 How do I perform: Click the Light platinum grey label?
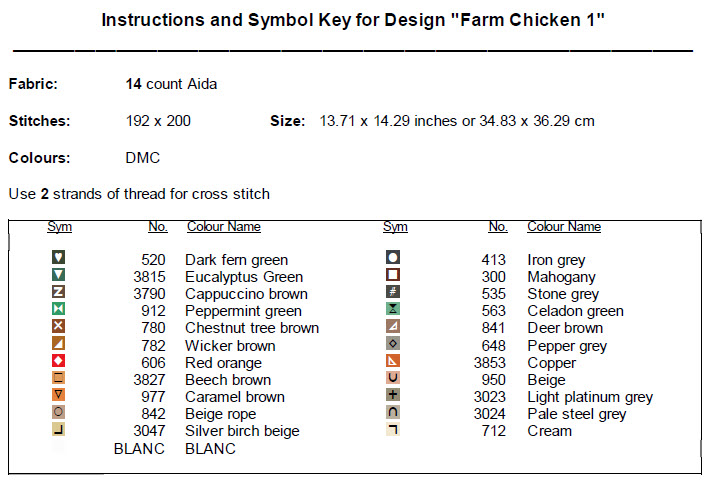[590, 397]
